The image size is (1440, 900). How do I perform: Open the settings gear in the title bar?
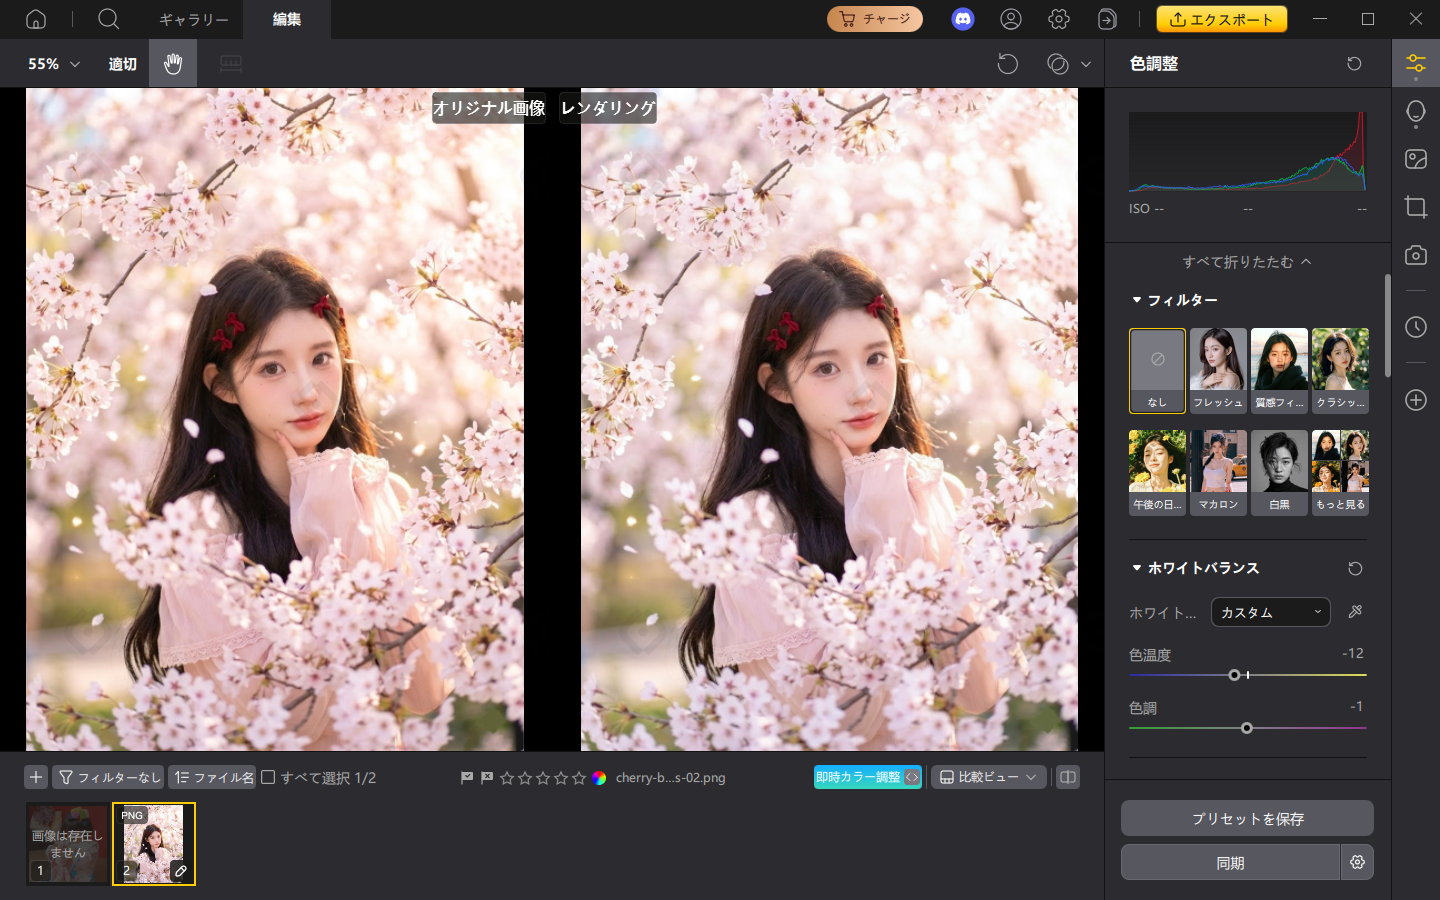[1057, 19]
